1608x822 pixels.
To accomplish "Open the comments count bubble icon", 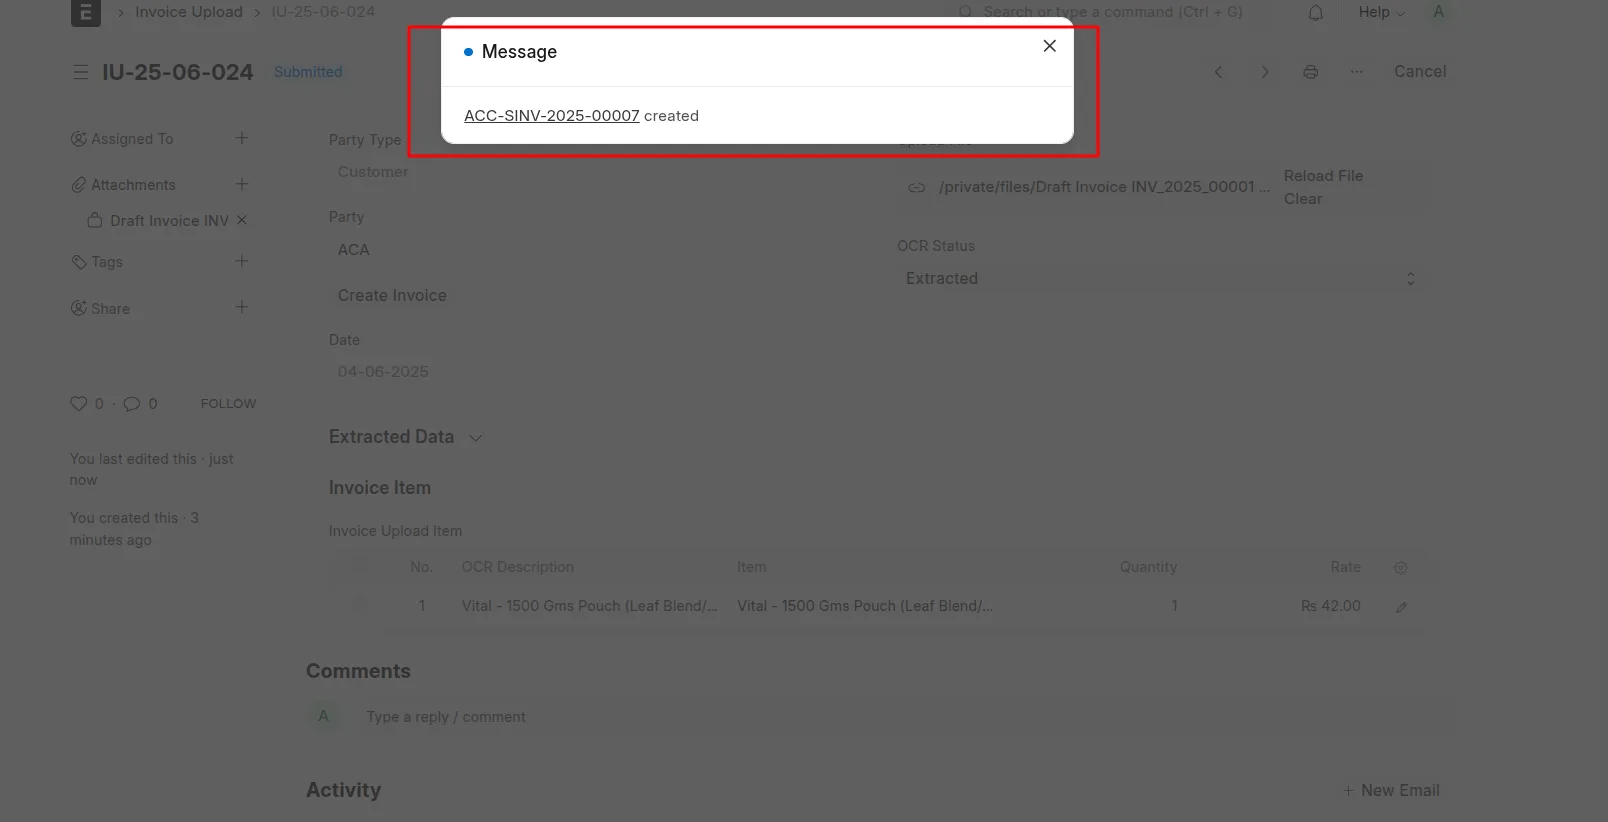I will pos(131,404).
